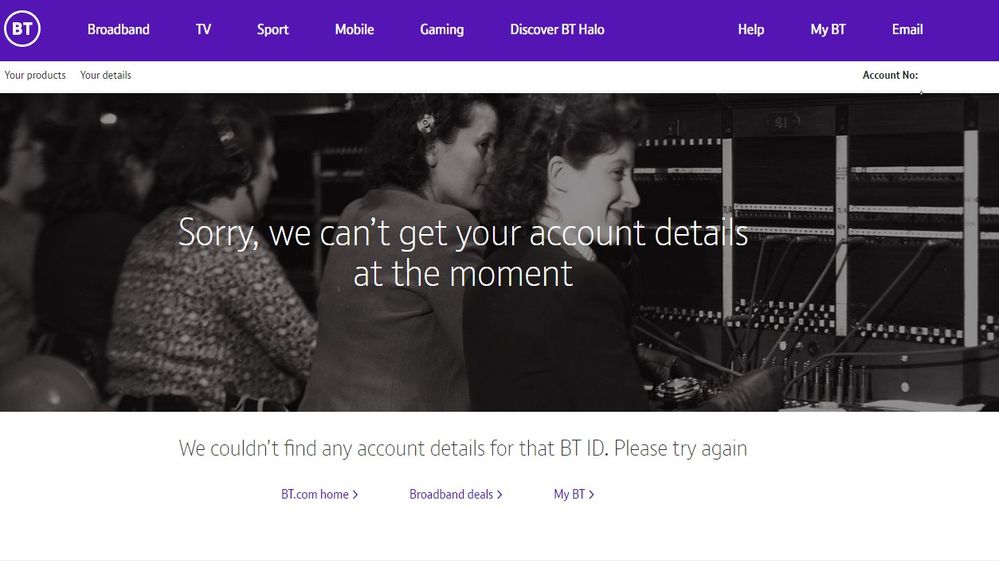Go to the Mobile section
The image size is (999, 567).
point(354,29)
